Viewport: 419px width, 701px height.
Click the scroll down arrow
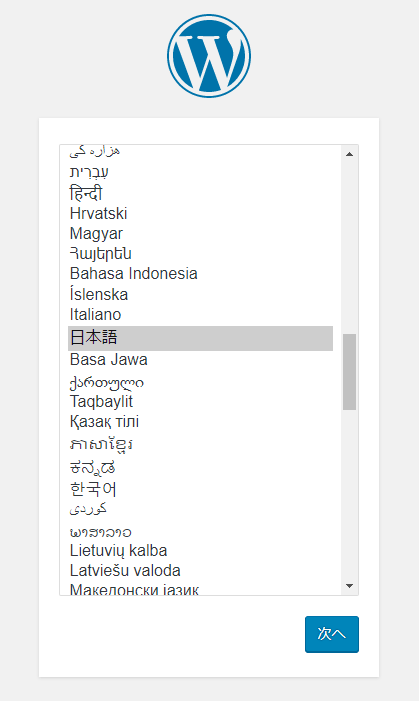click(350, 586)
